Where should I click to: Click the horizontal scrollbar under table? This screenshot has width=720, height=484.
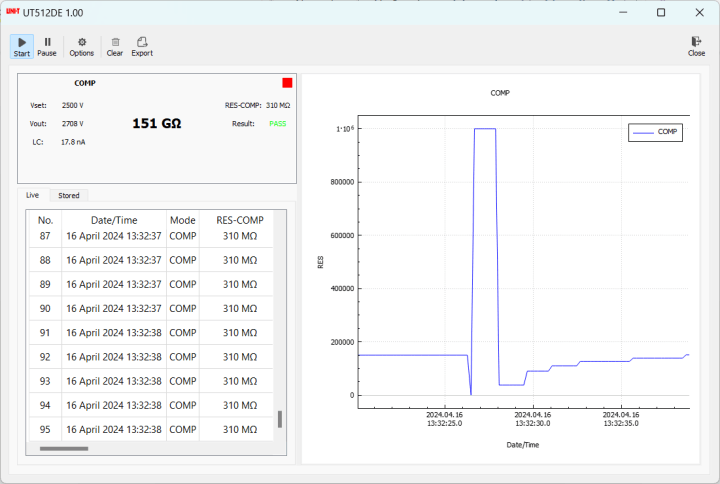[63, 449]
